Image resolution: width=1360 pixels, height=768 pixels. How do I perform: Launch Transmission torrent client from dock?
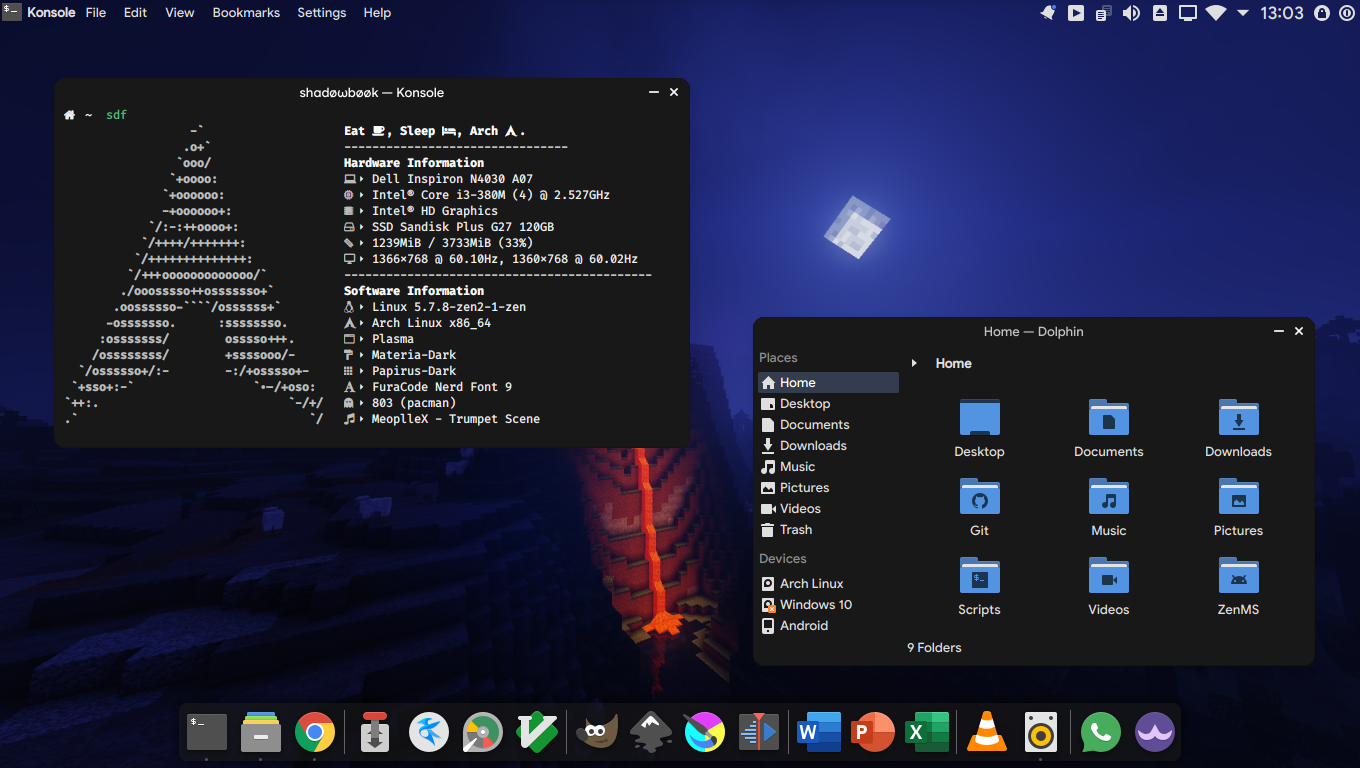[375, 733]
